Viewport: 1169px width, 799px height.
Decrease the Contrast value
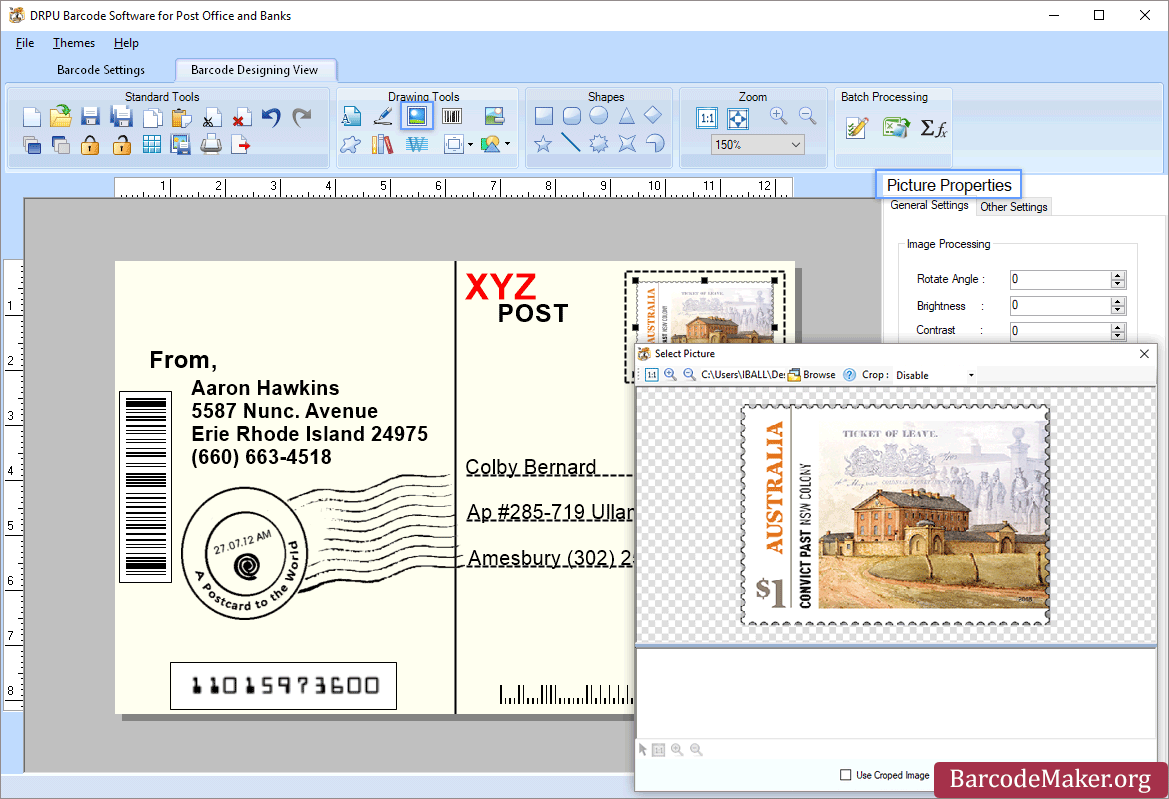(1117, 335)
